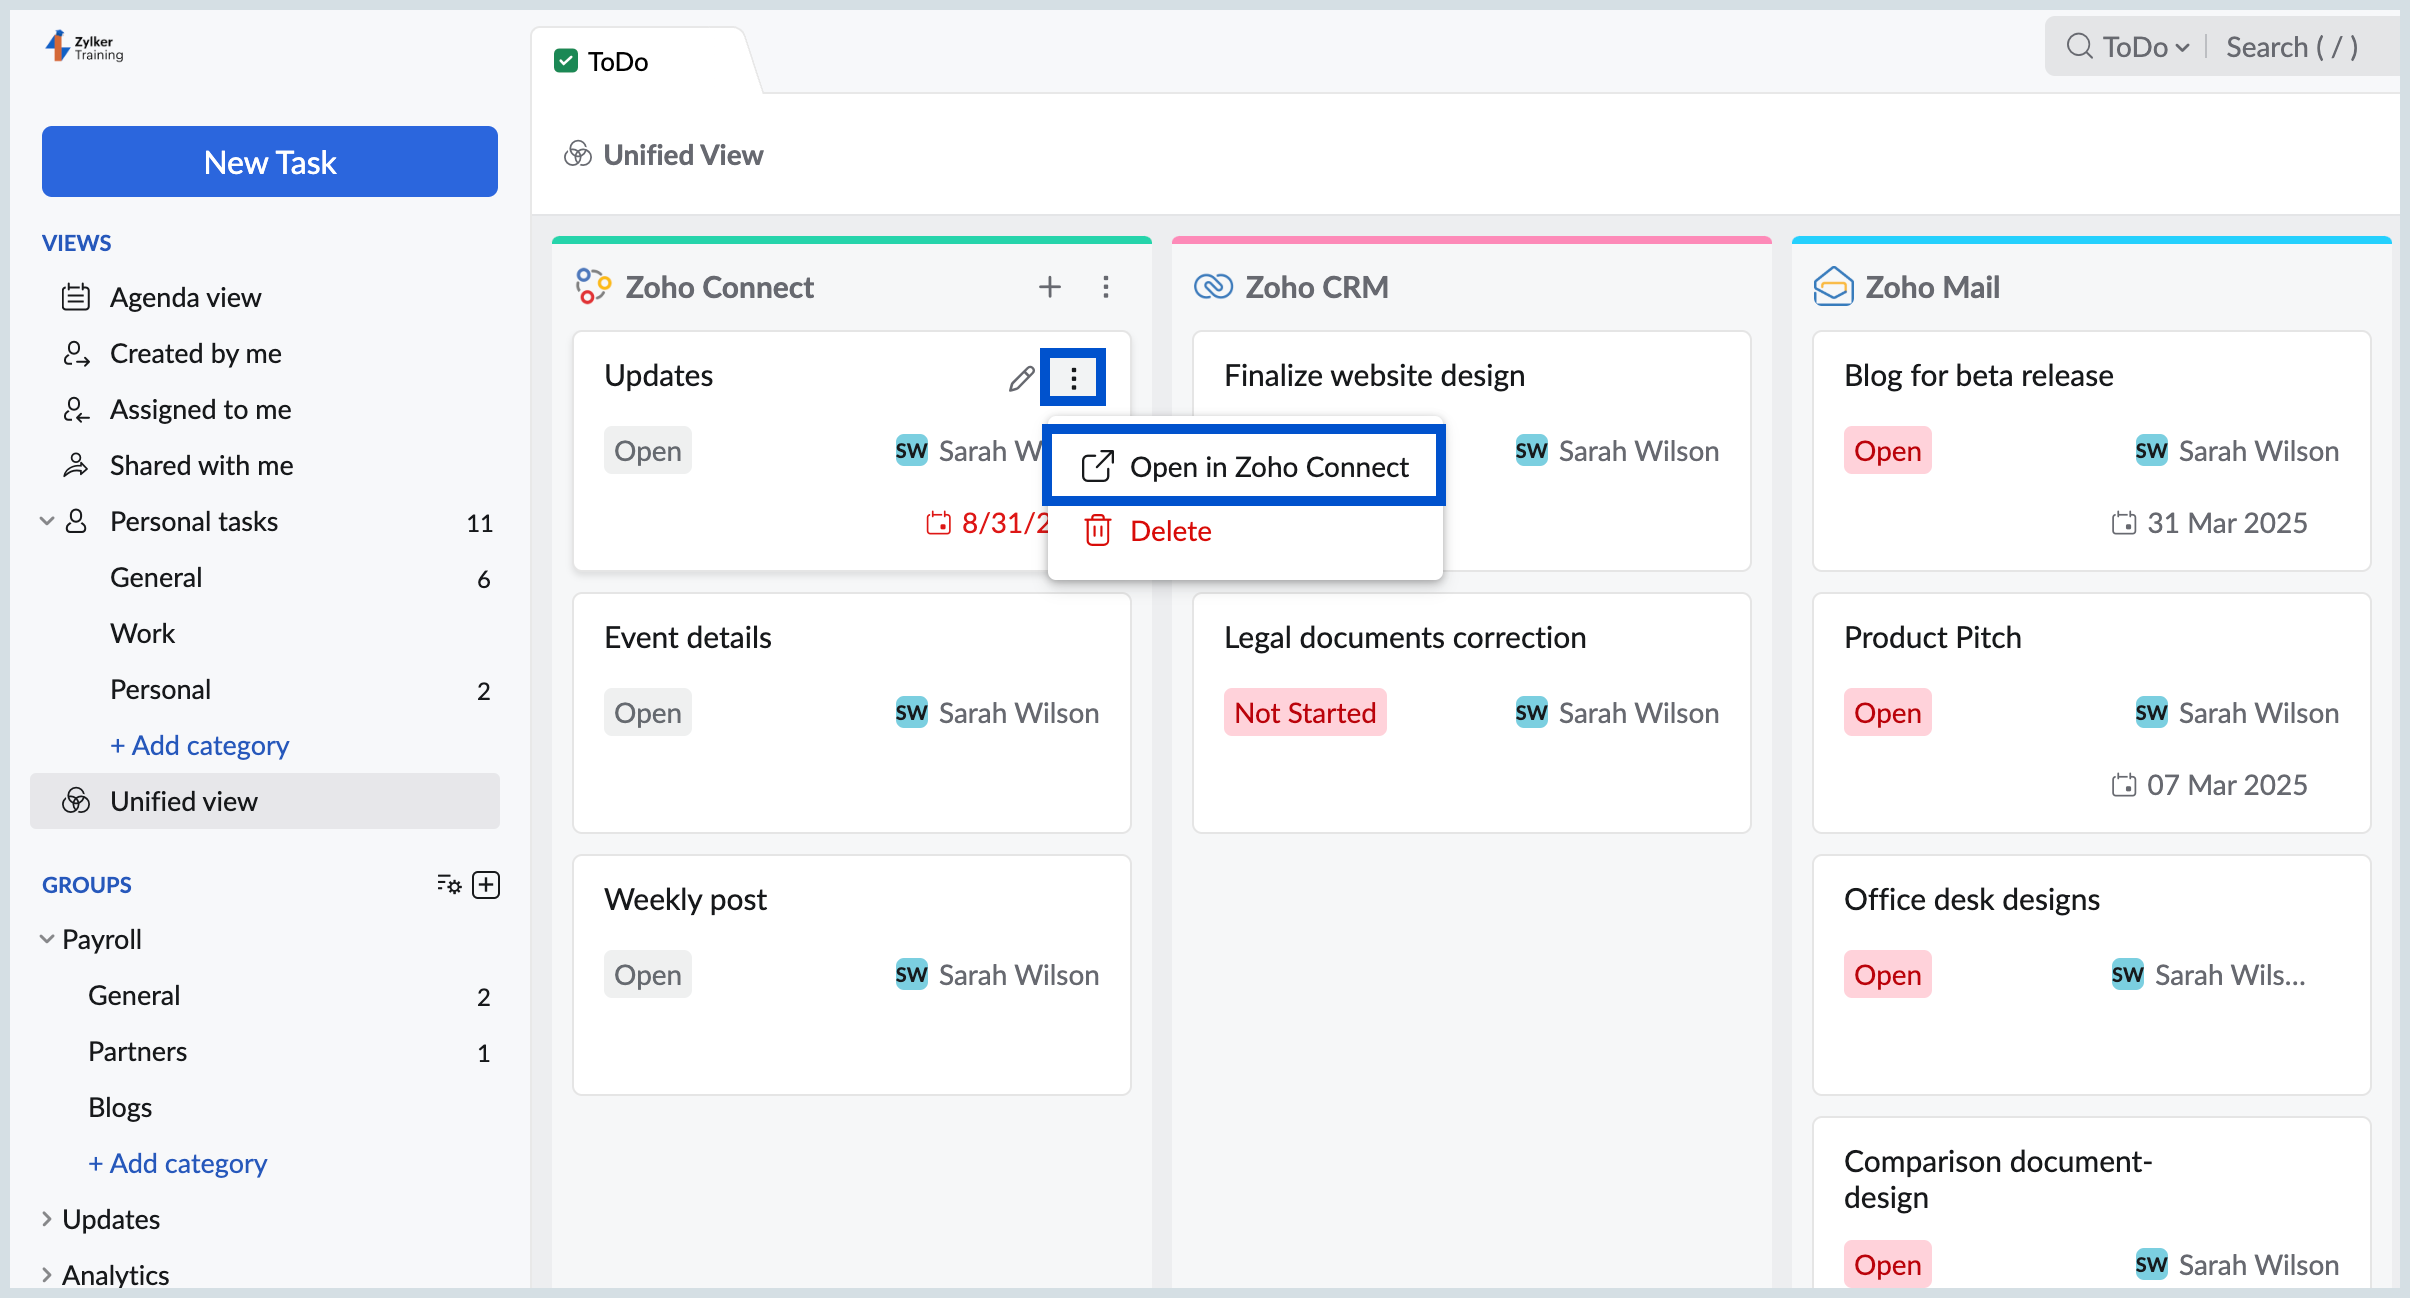2410x1298 pixels.
Task: Click Not Started status badge
Action: [x=1305, y=712]
